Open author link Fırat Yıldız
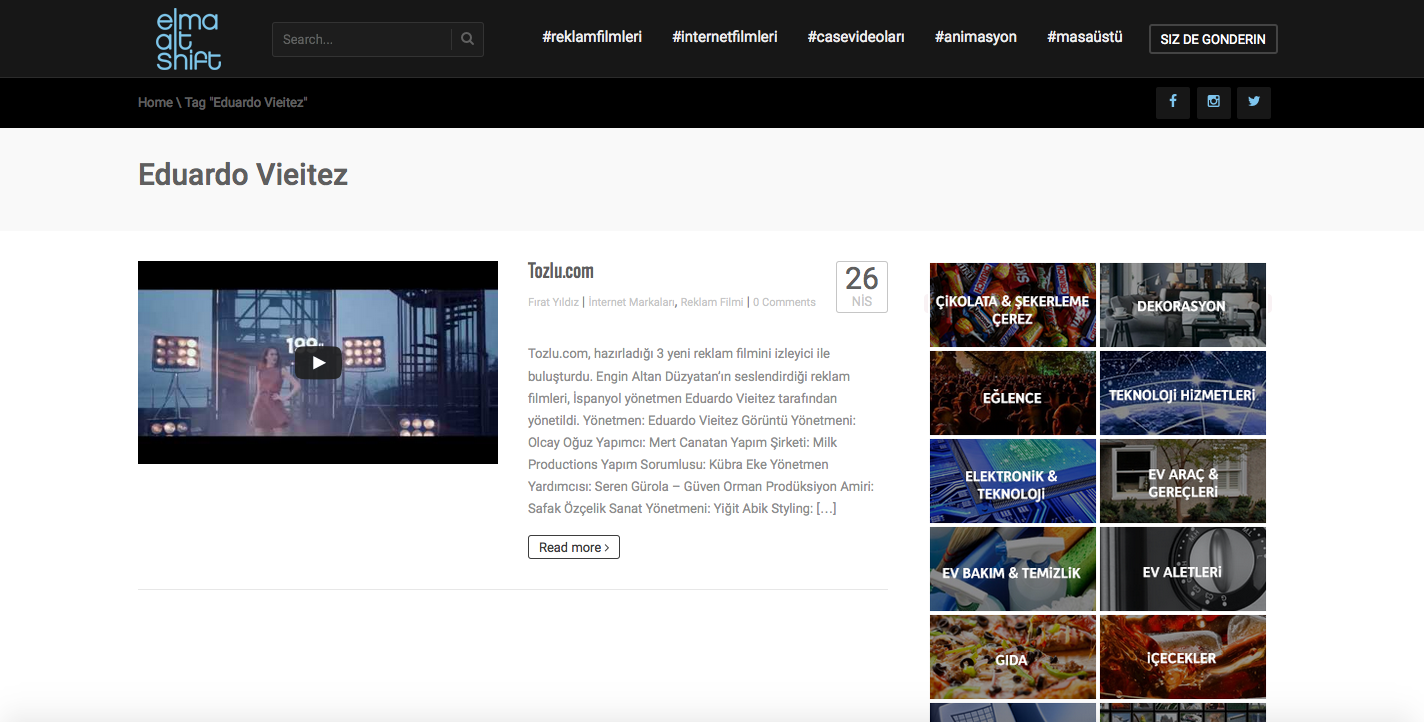Image resolution: width=1424 pixels, height=722 pixels. (x=554, y=302)
